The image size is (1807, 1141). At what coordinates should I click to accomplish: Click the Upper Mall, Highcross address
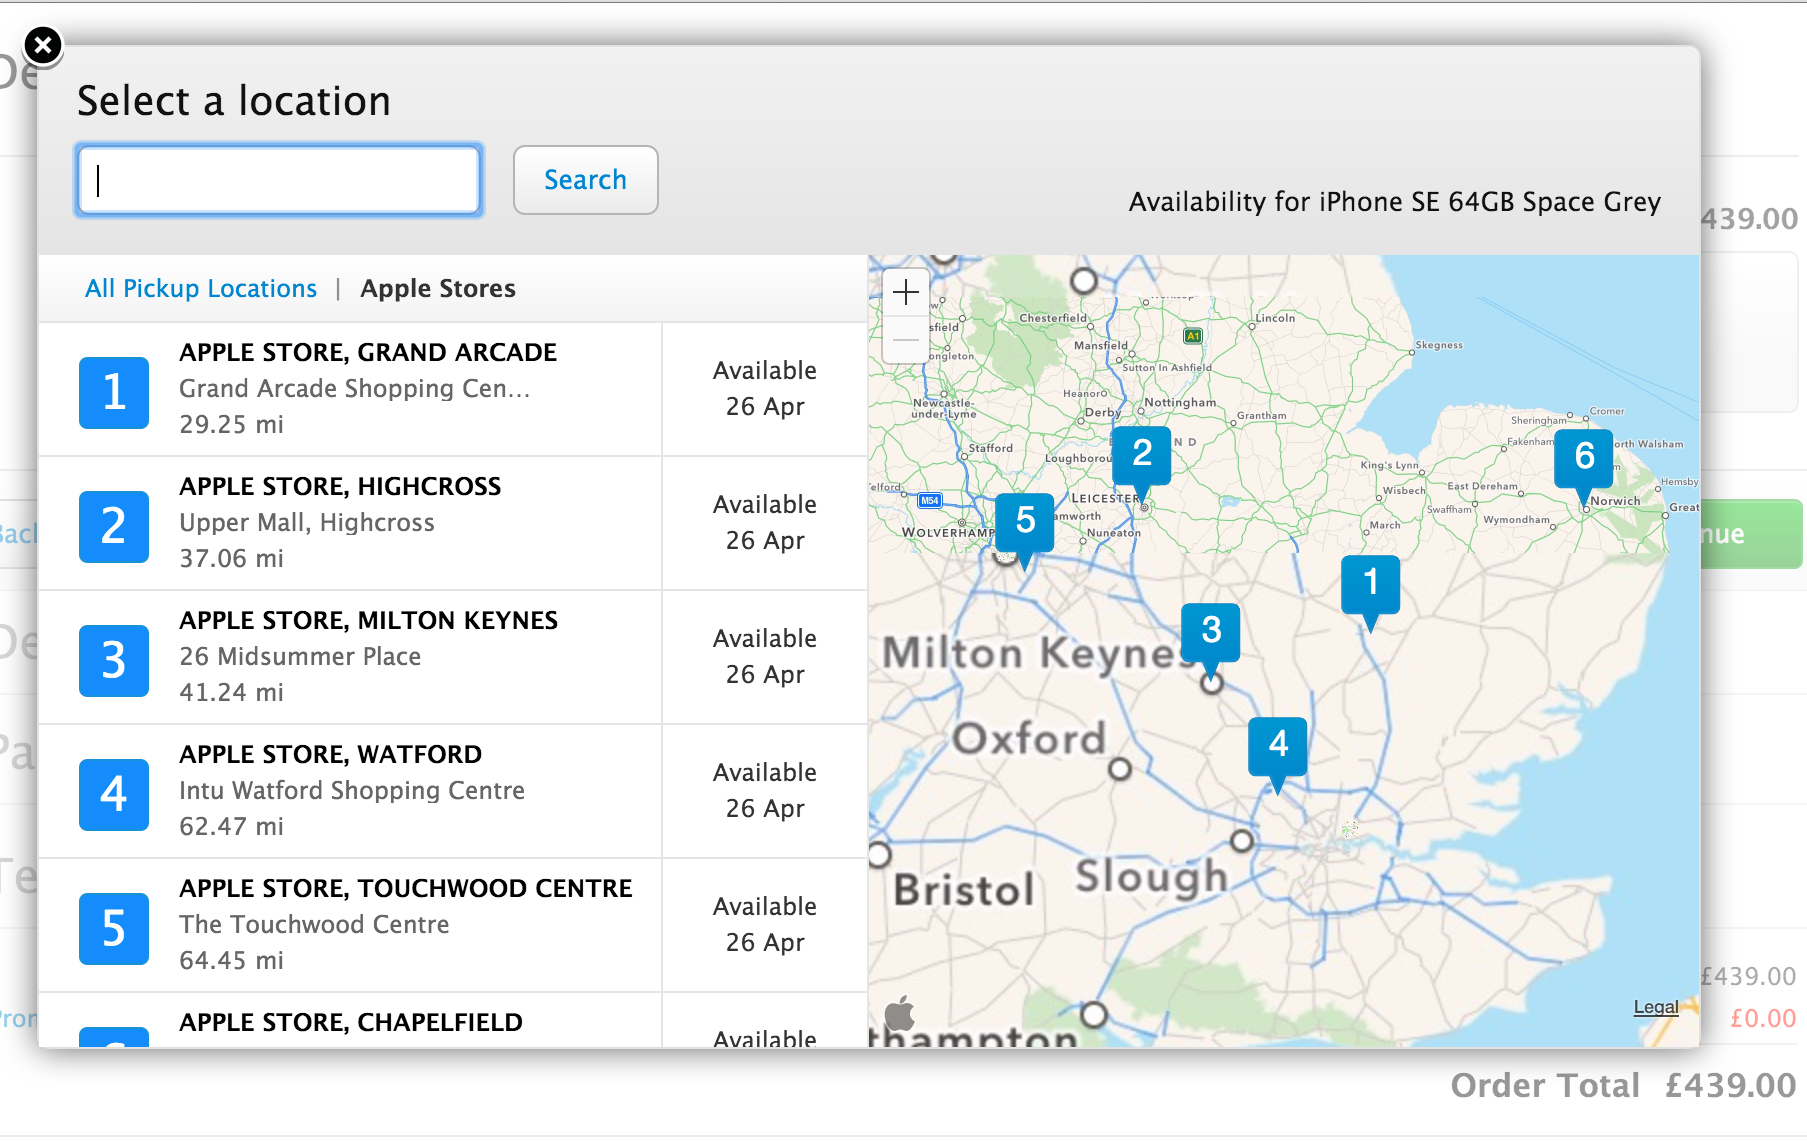(307, 522)
